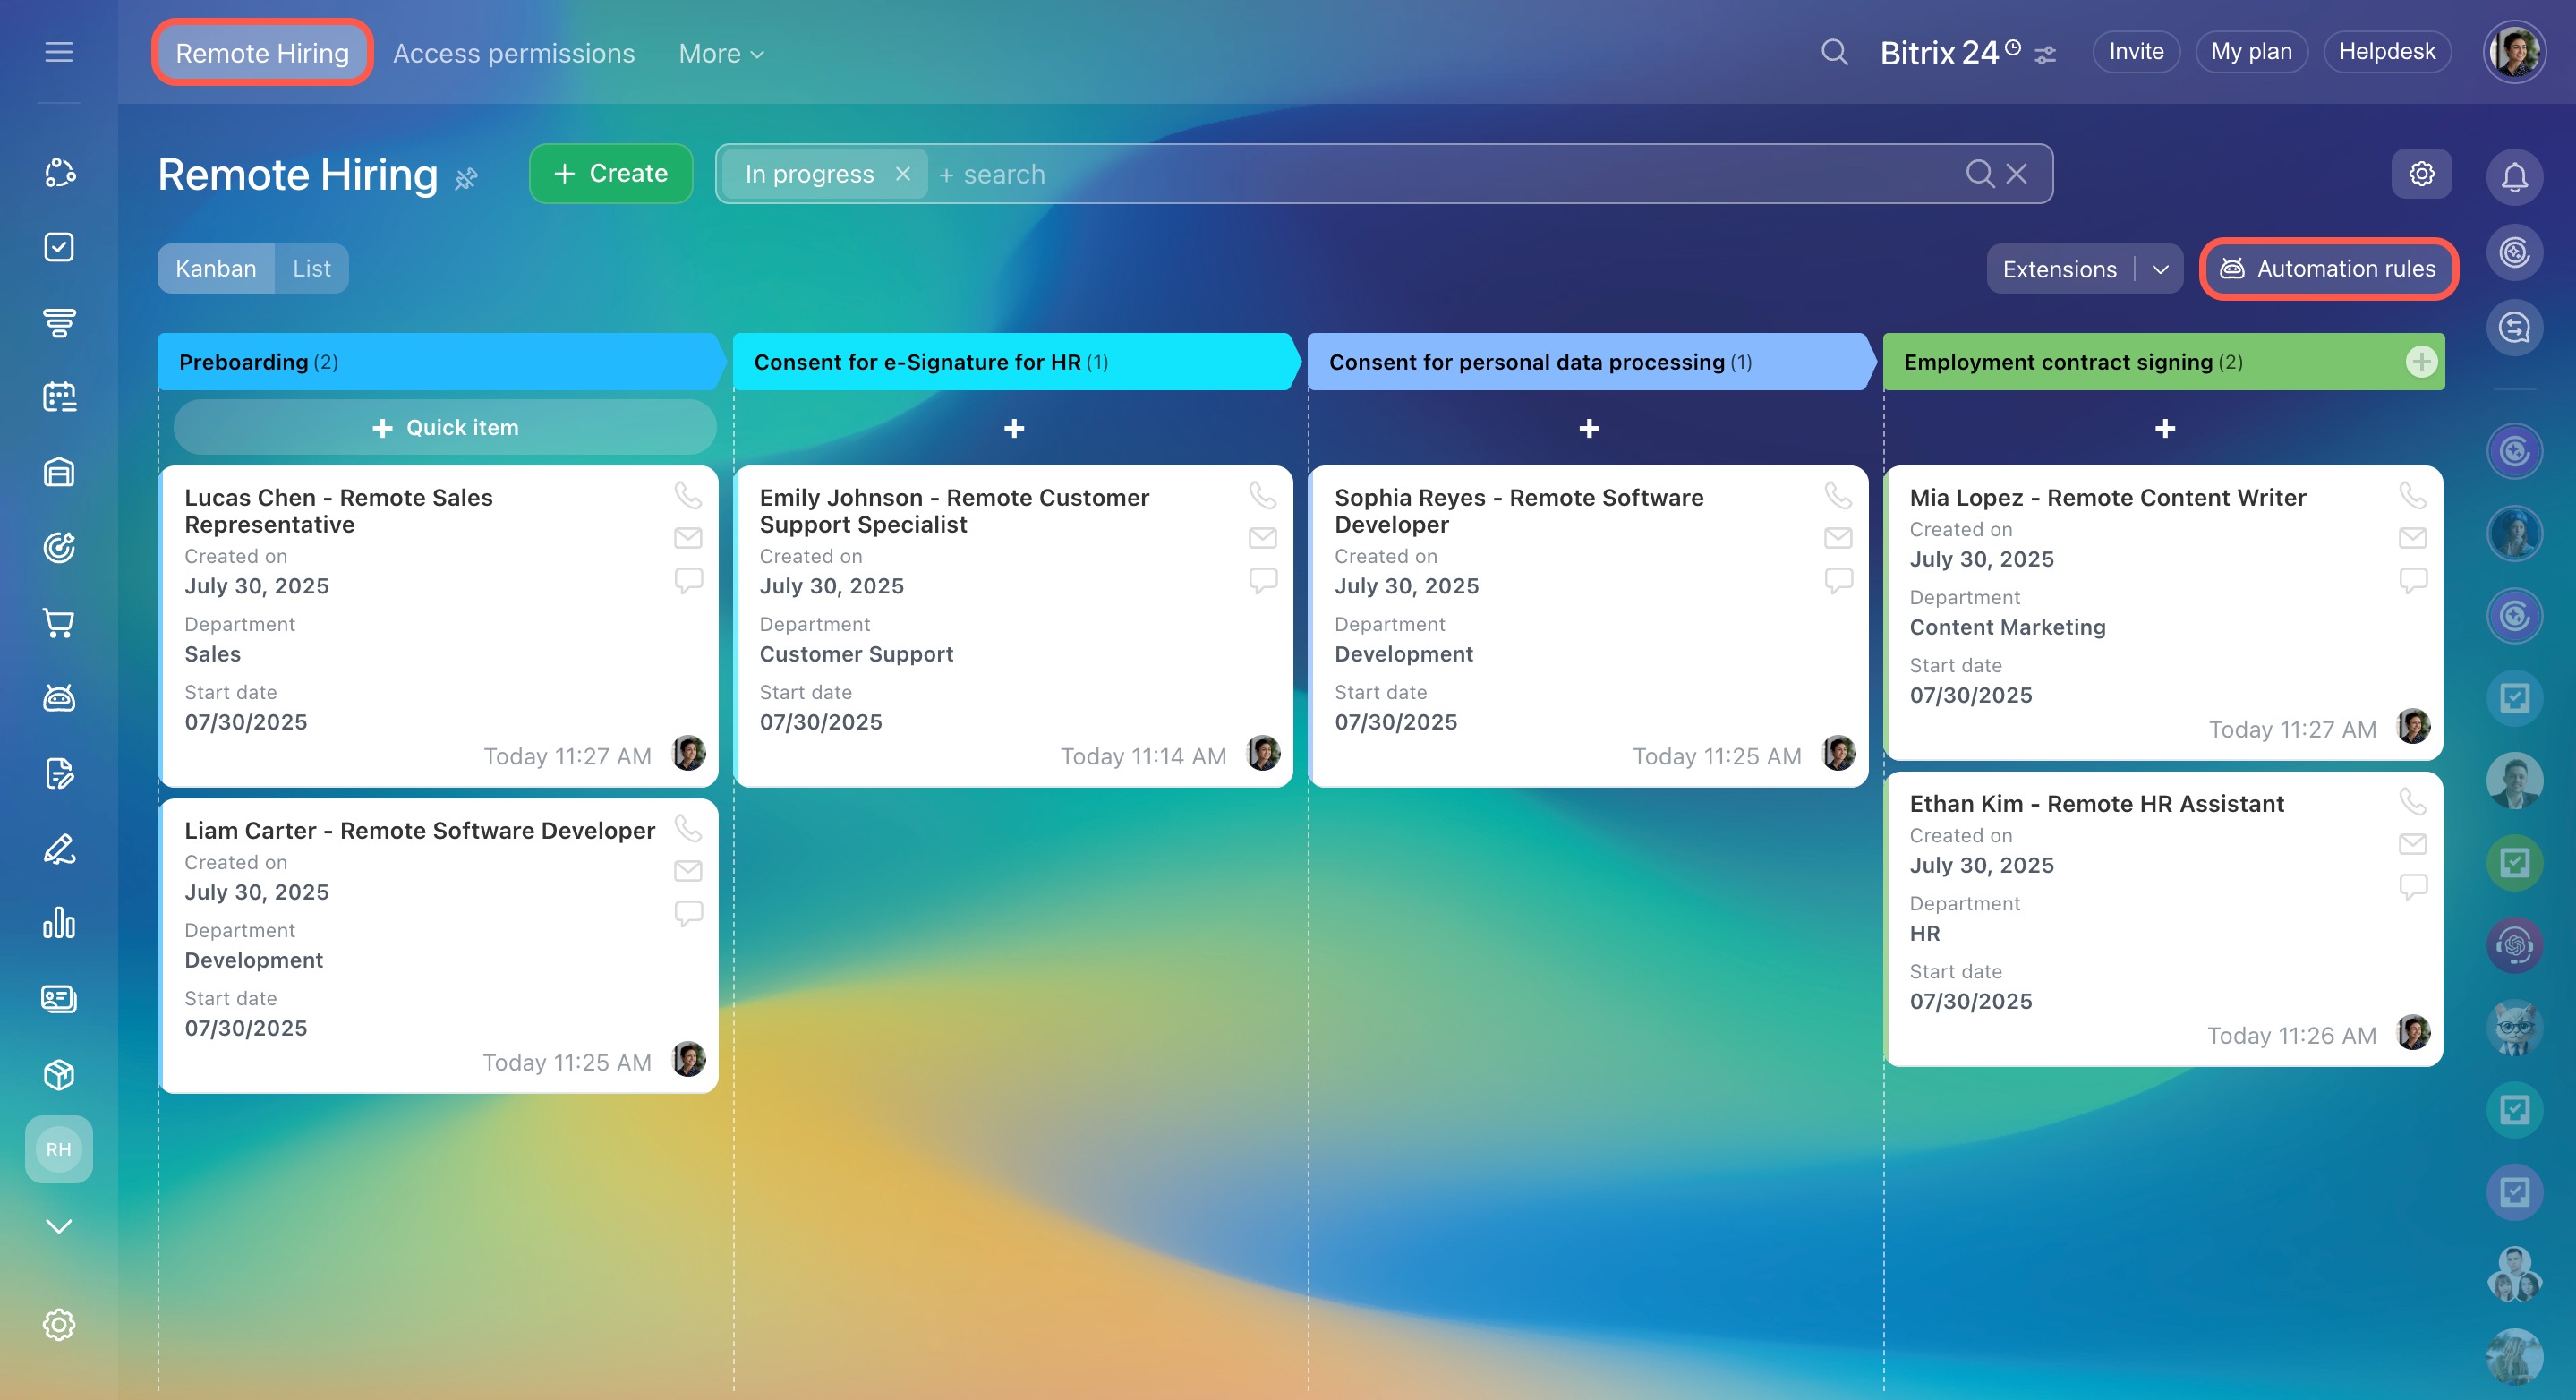Click the green plus on Employment contract stage

click(x=2420, y=362)
